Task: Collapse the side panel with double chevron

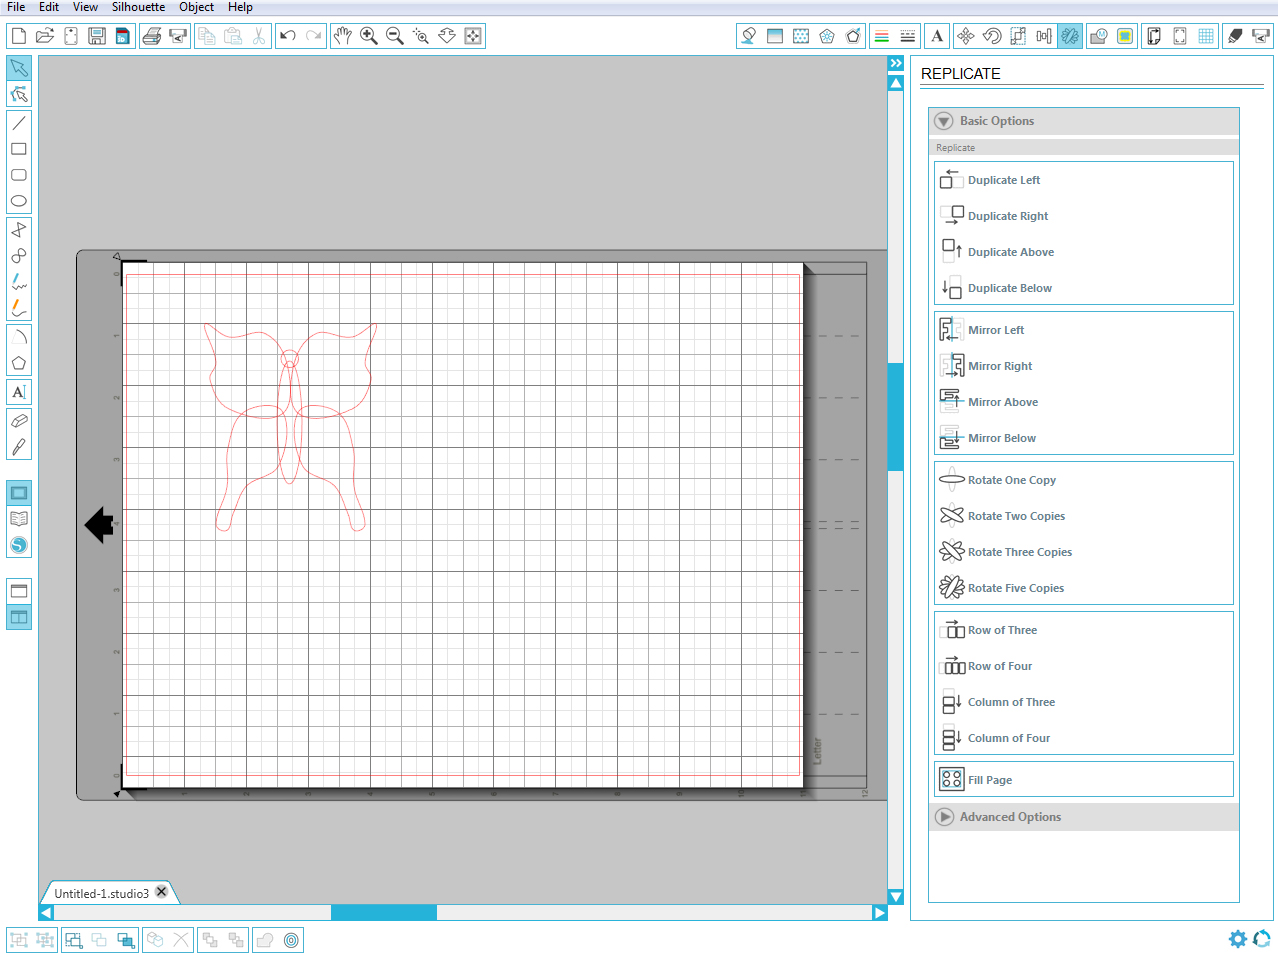Action: [896, 63]
